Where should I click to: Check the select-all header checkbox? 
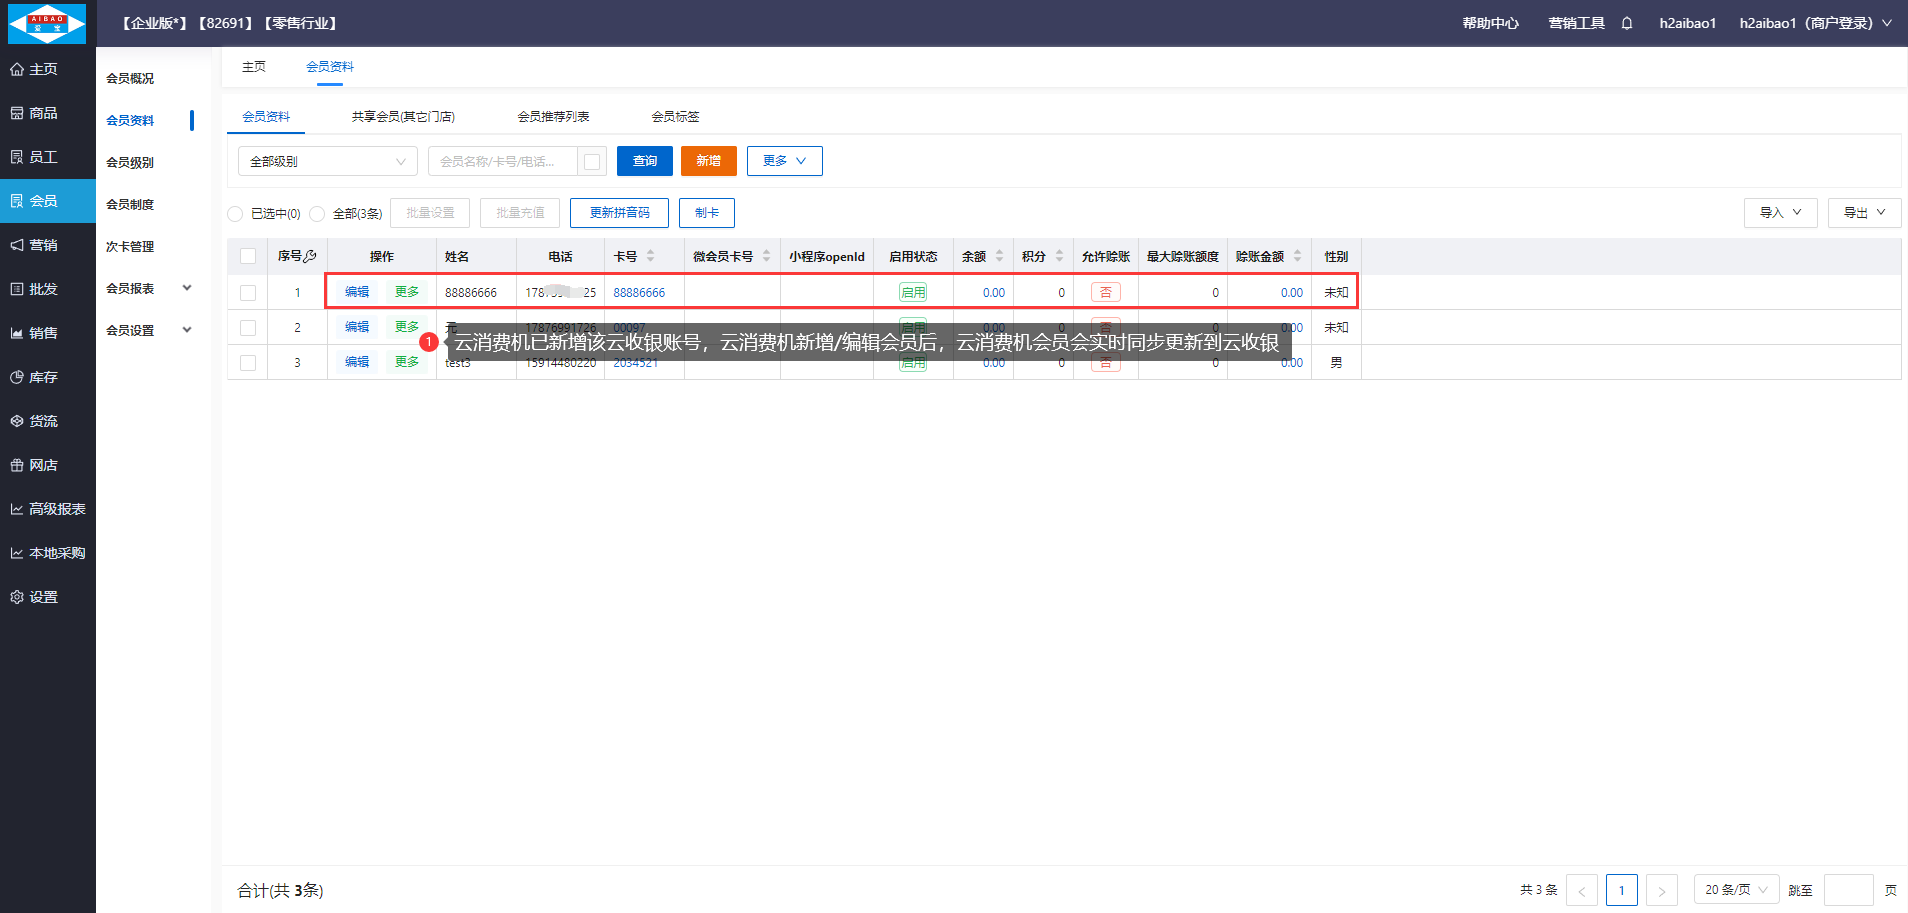click(248, 256)
